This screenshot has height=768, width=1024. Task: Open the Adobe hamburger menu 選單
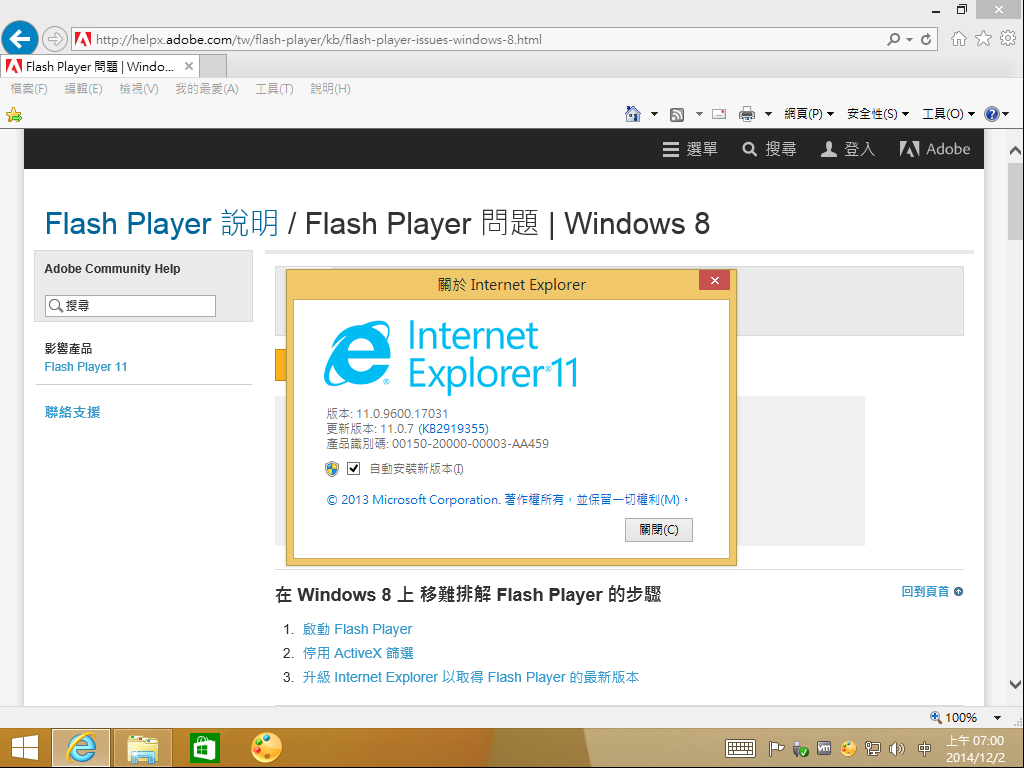pyautogui.click(x=690, y=149)
